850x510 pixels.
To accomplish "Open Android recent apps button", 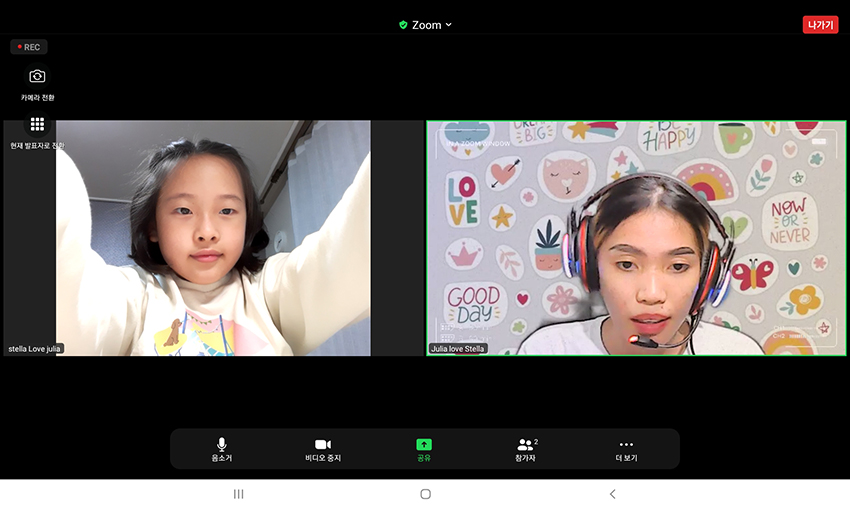I will (x=238, y=494).
